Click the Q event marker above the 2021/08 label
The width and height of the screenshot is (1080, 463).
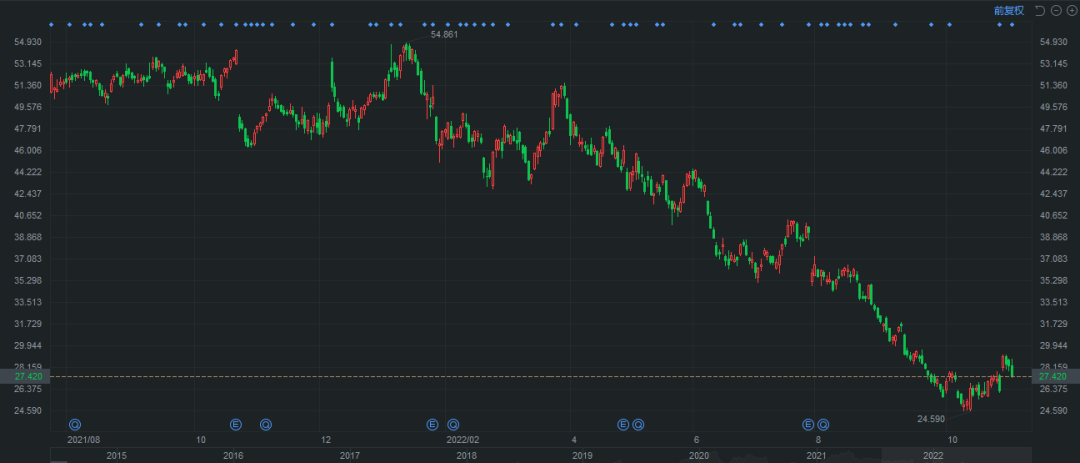pos(74,424)
